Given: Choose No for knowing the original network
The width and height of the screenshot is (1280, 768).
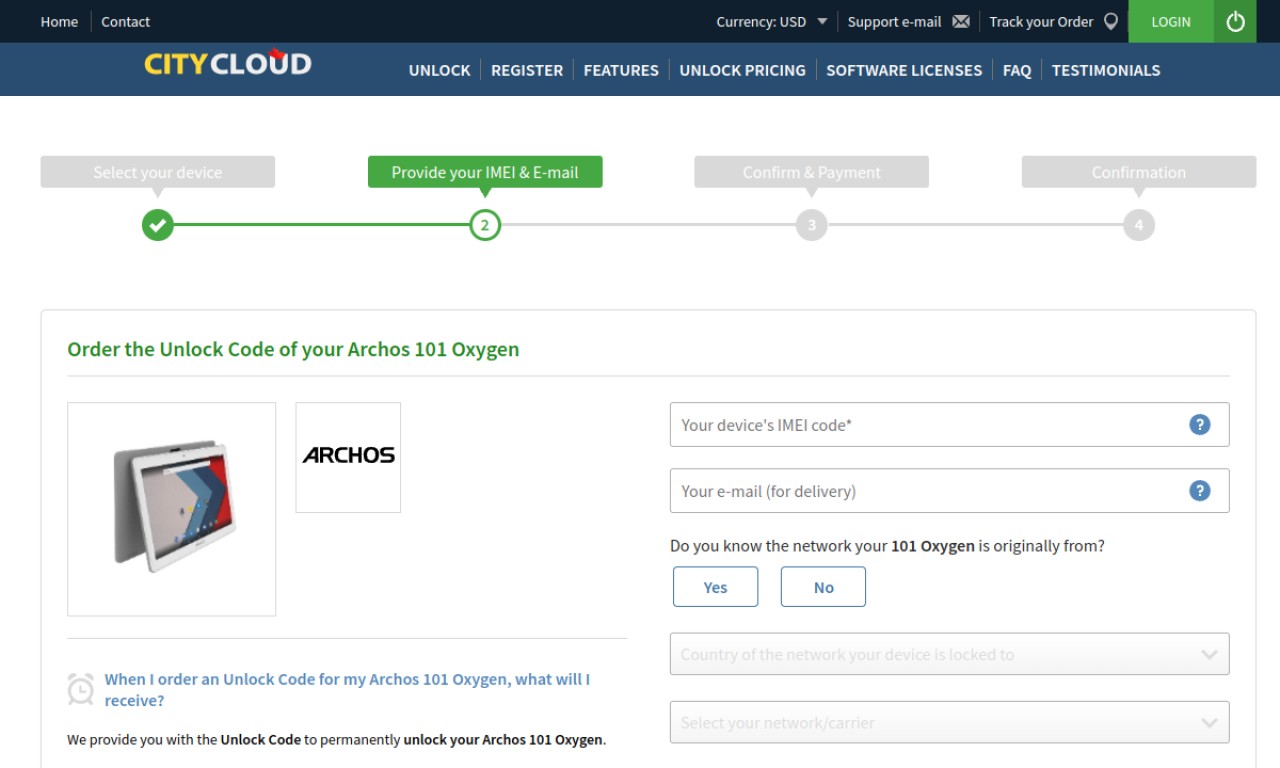Looking at the screenshot, I should click(x=823, y=587).
